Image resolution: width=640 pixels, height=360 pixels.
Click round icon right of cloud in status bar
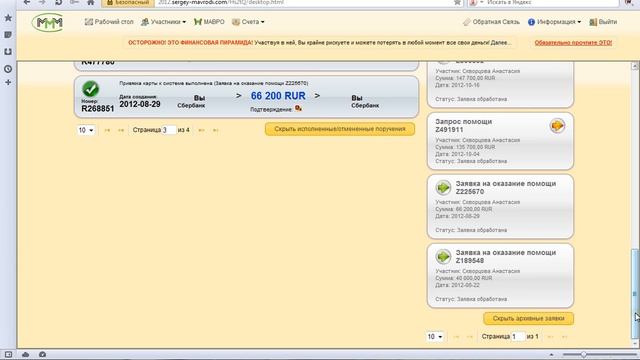point(42,354)
